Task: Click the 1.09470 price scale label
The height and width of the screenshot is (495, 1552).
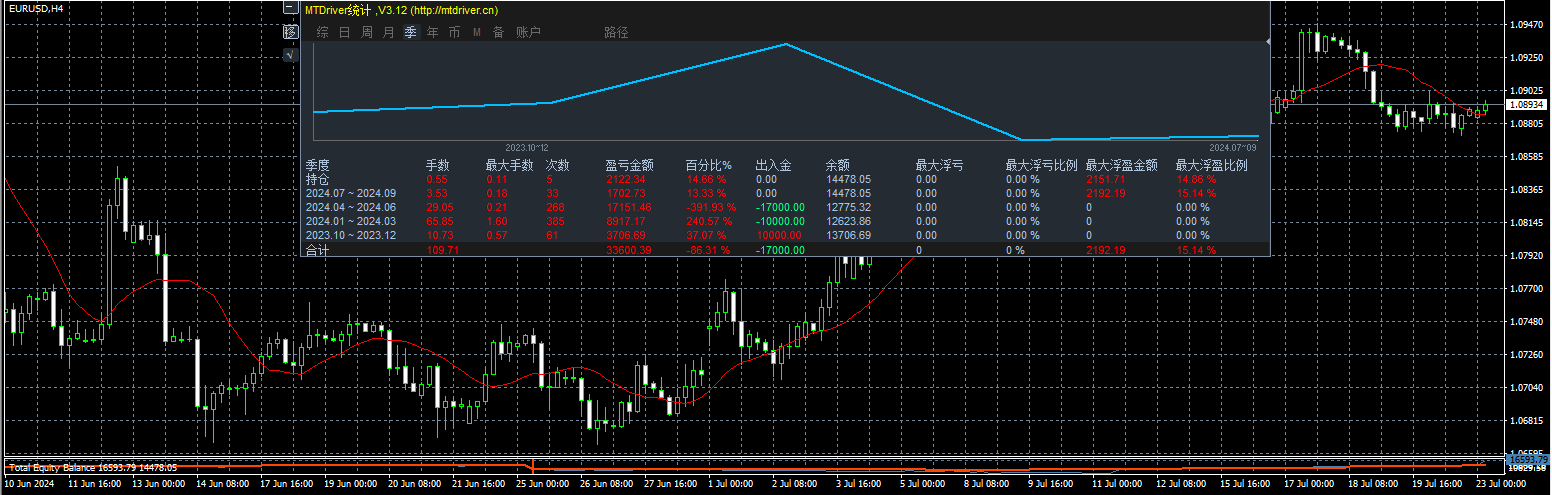Action: (1526, 26)
